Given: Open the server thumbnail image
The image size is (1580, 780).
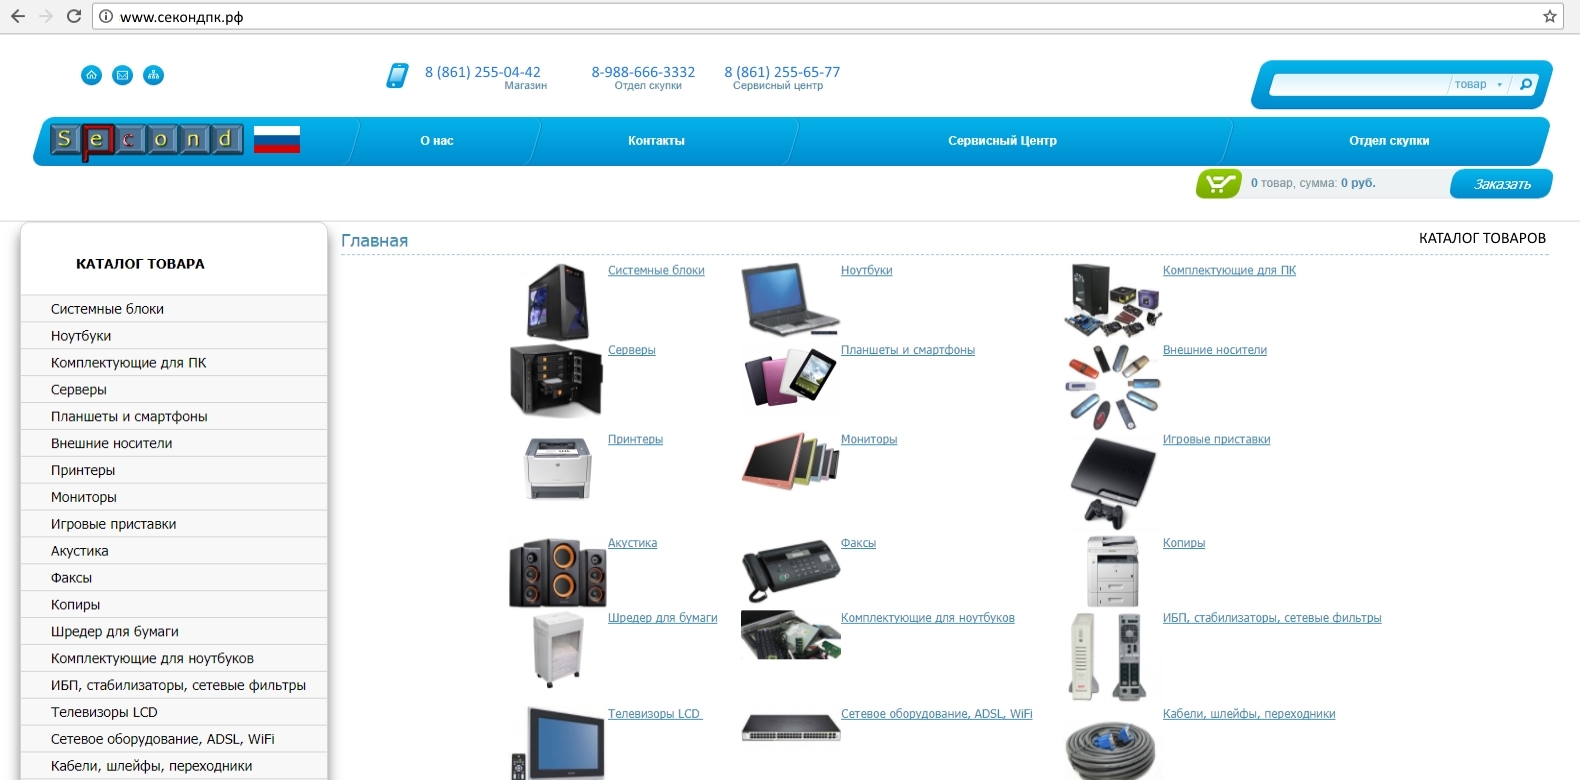Looking at the screenshot, I should (x=556, y=380).
